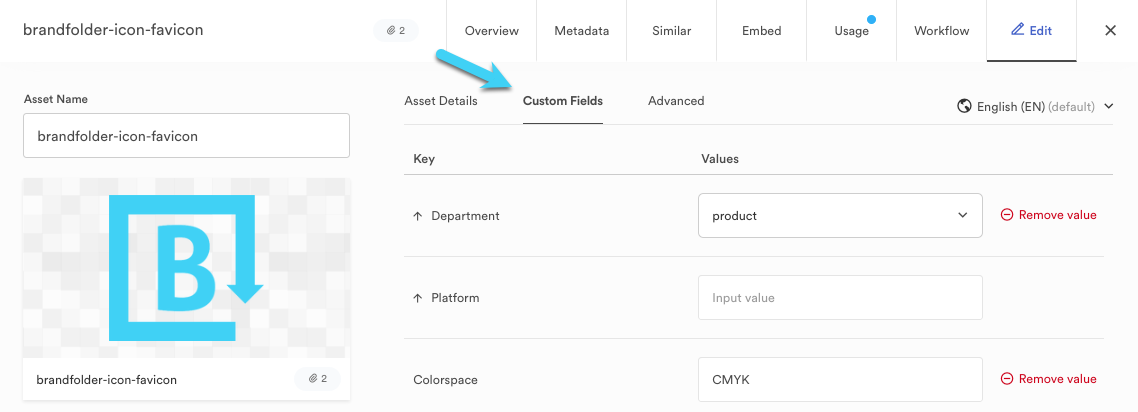1138x412 pixels.
Task: Switch to the Overview tab
Action: [x=490, y=31]
